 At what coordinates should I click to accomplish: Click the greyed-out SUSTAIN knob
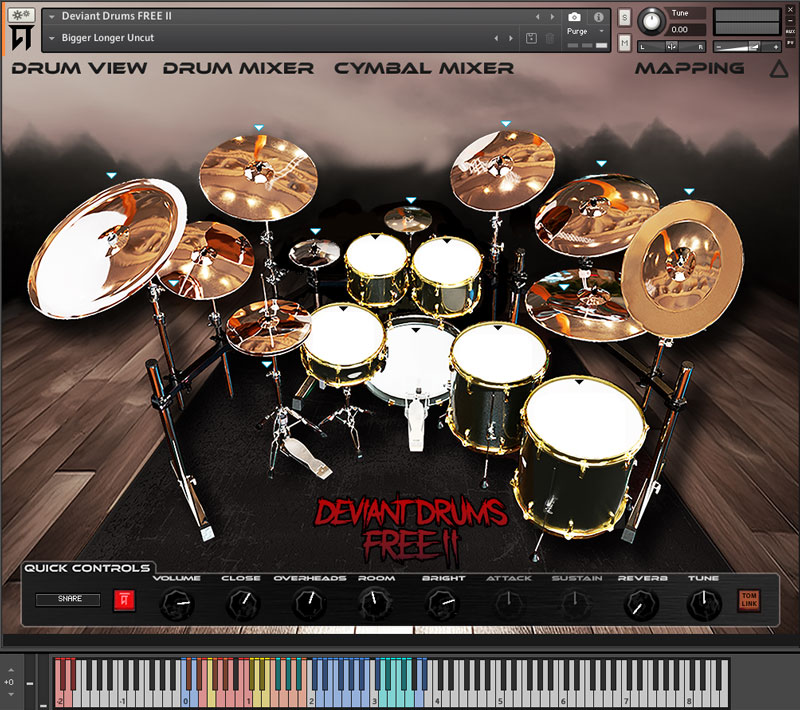(576, 604)
